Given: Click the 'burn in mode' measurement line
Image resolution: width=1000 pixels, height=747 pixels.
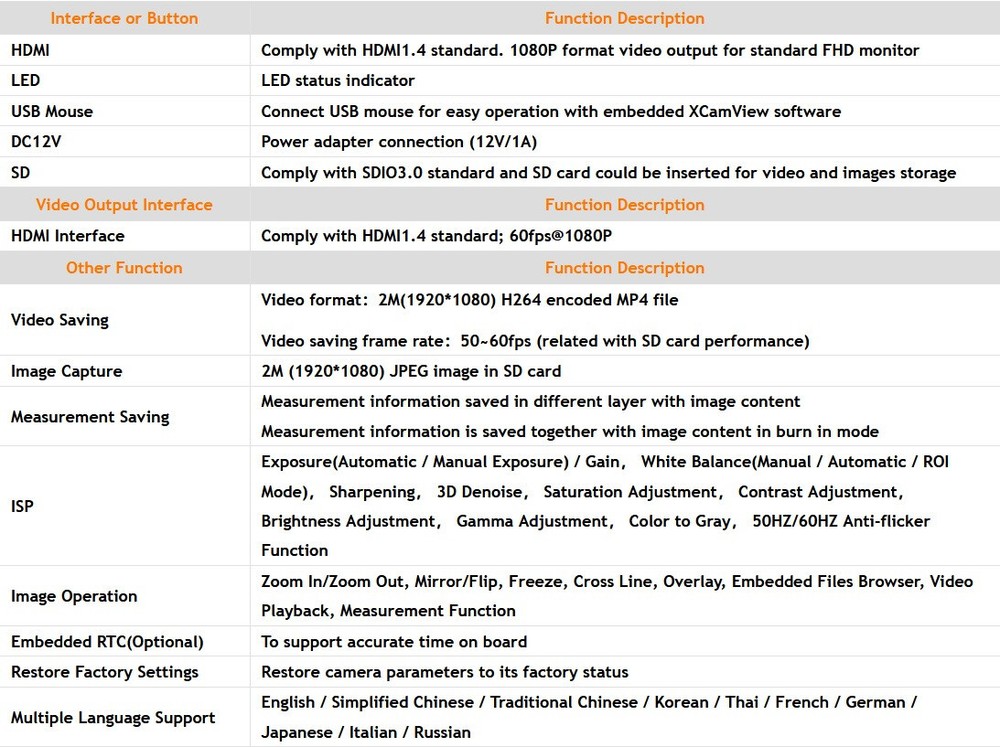Looking at the screenshot, I should [570, 432].
